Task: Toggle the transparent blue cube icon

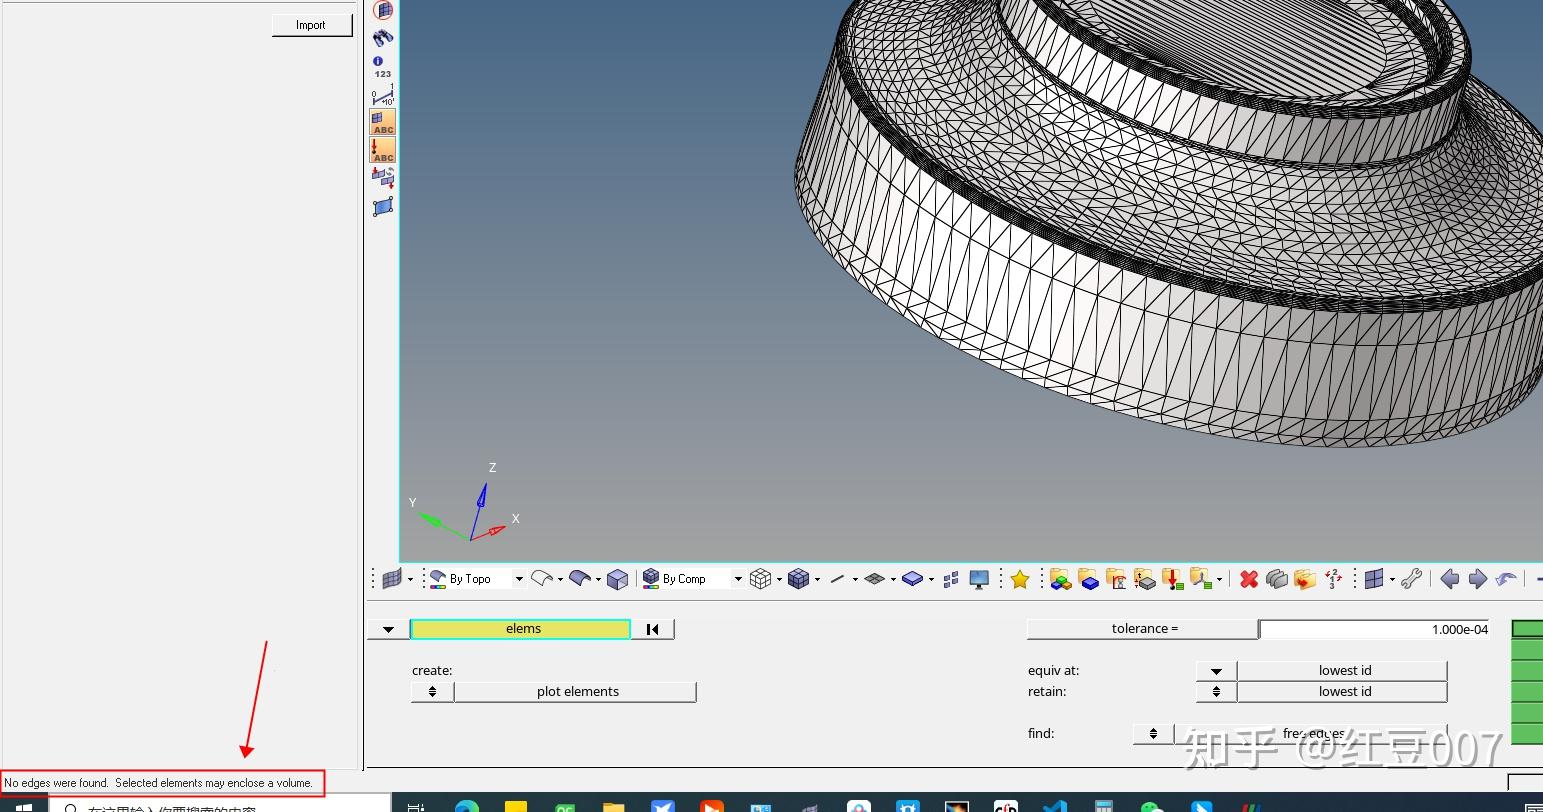Action: (x=618, y=579)
